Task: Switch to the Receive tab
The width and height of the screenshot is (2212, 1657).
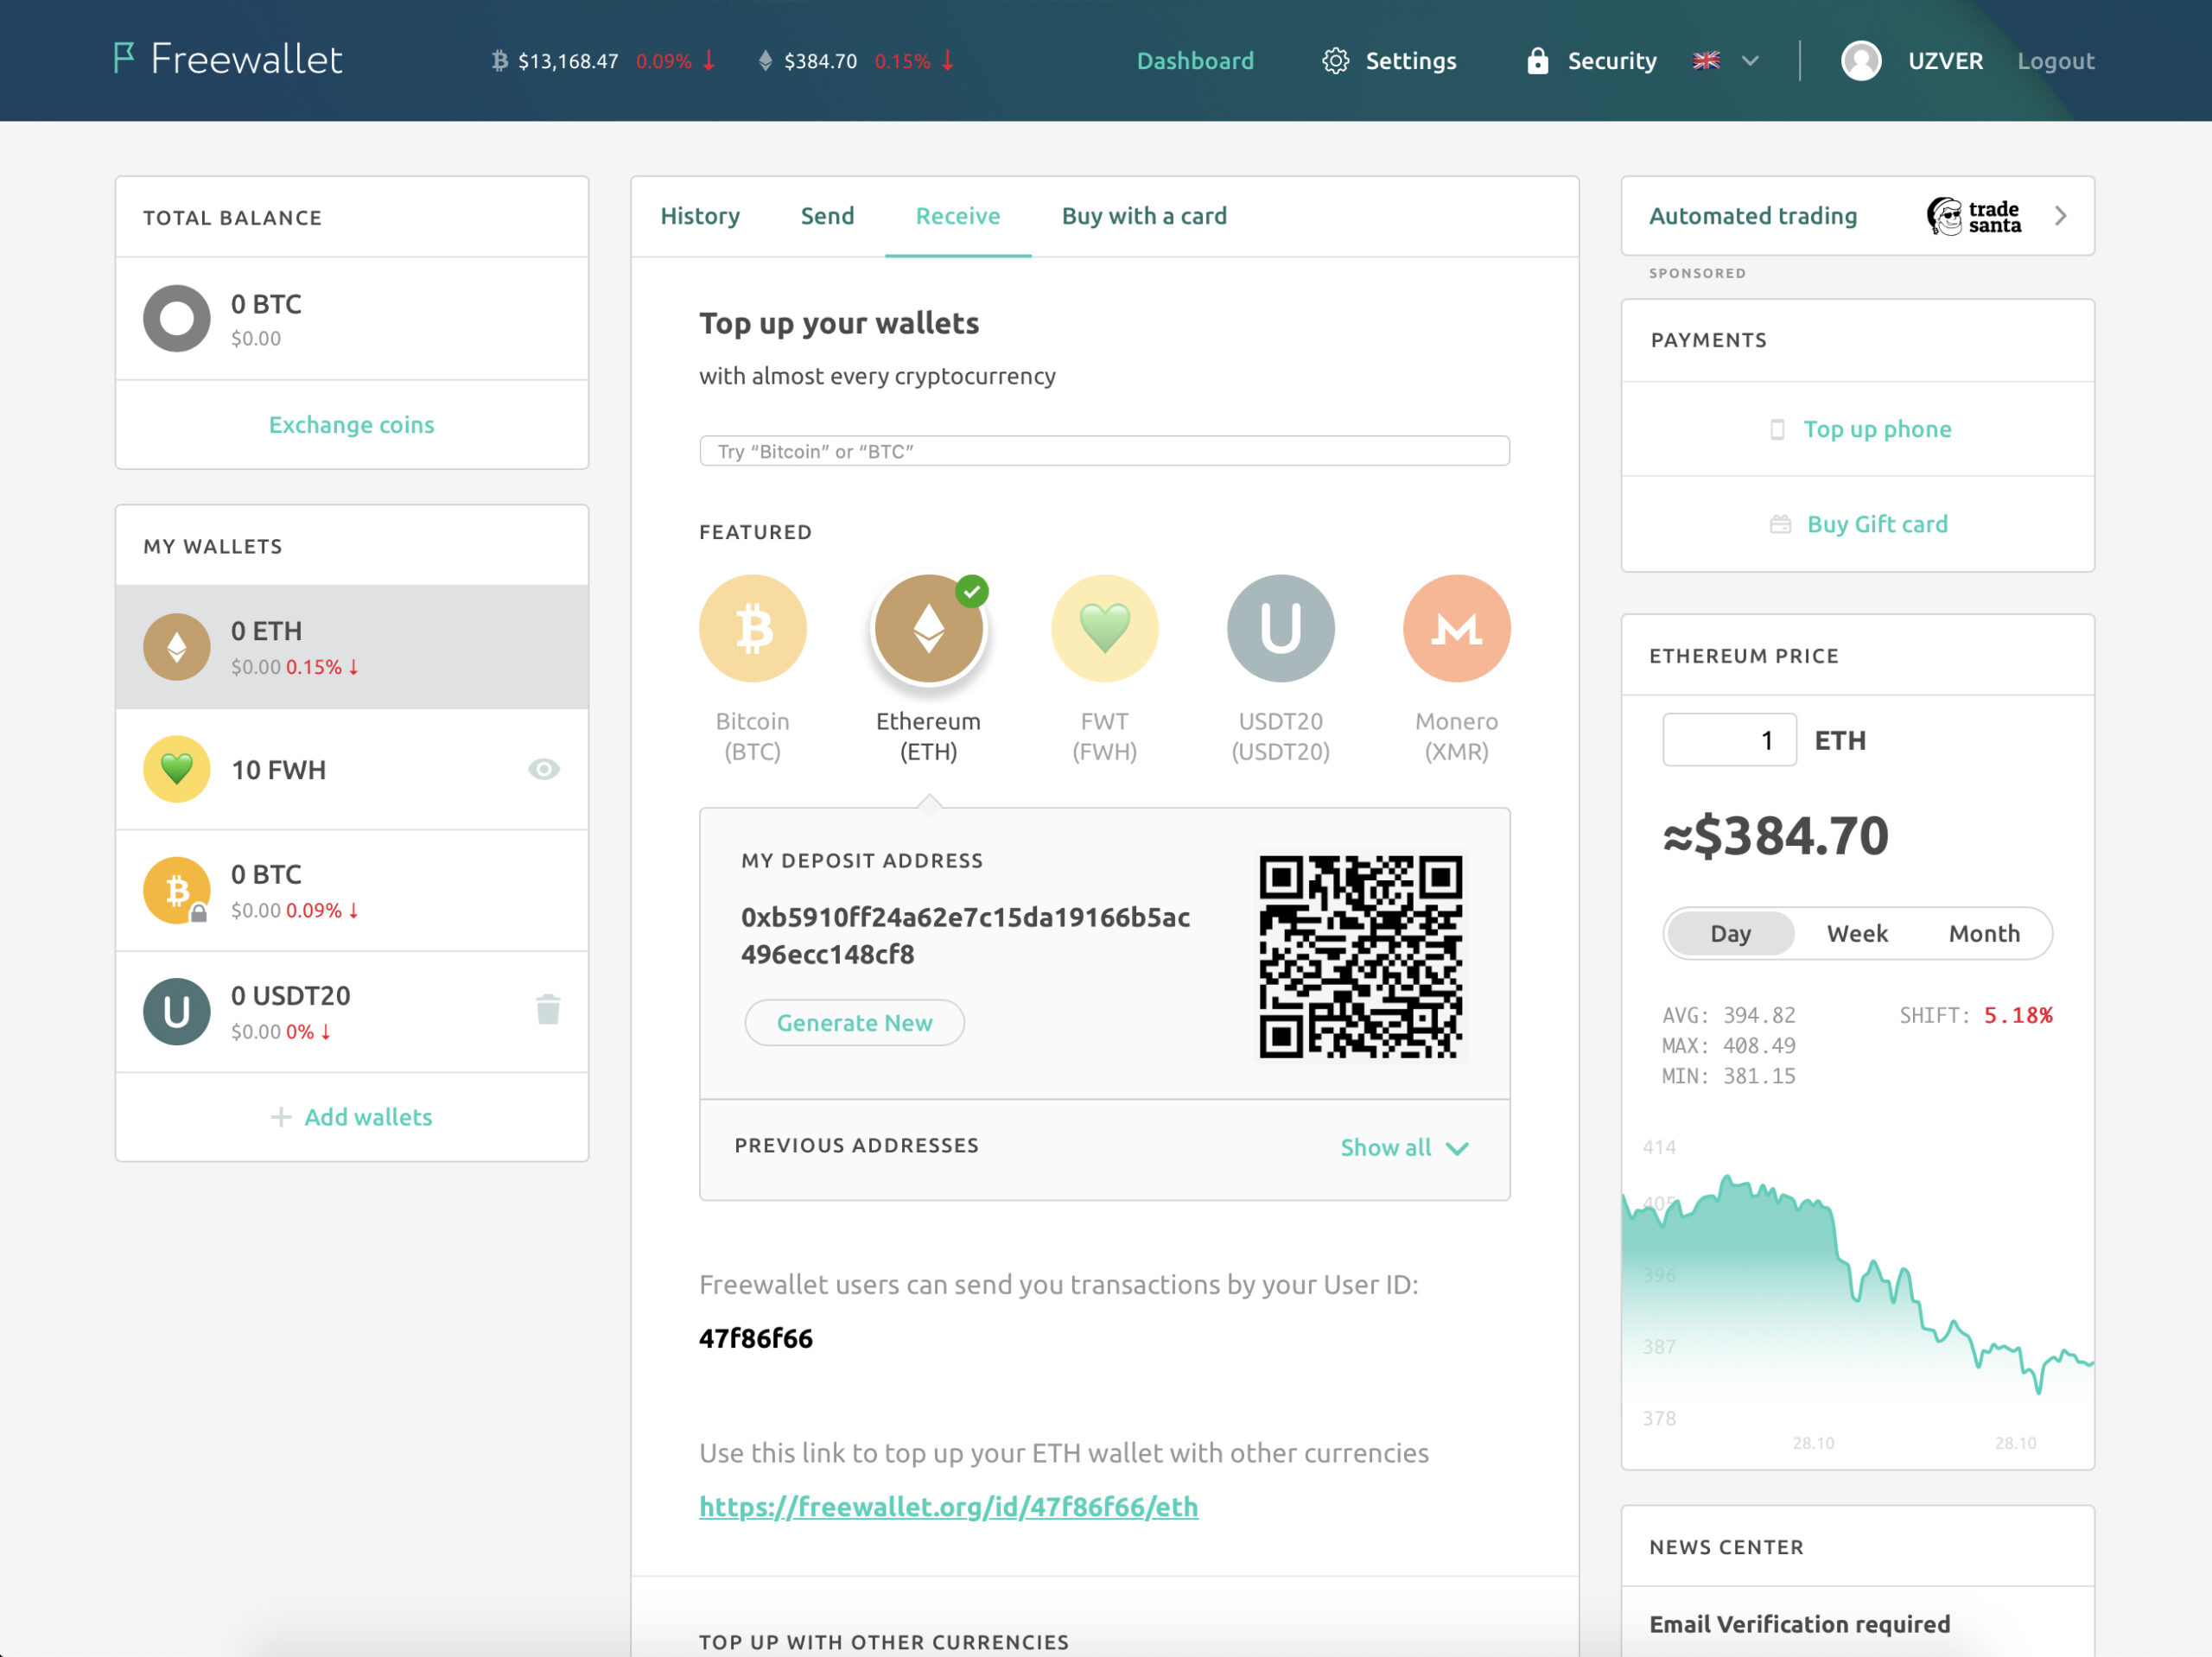Action: click(958, 216)
